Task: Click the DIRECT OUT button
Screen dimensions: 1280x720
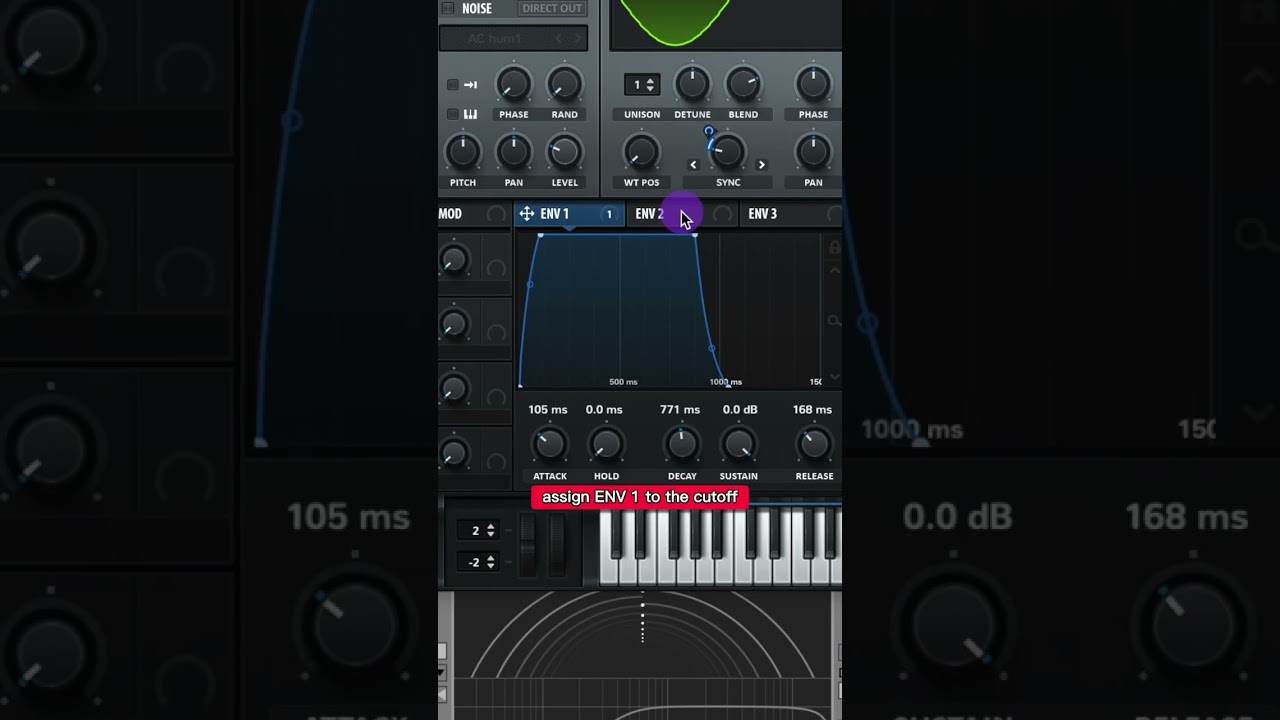Action: [x=552, y=9]
